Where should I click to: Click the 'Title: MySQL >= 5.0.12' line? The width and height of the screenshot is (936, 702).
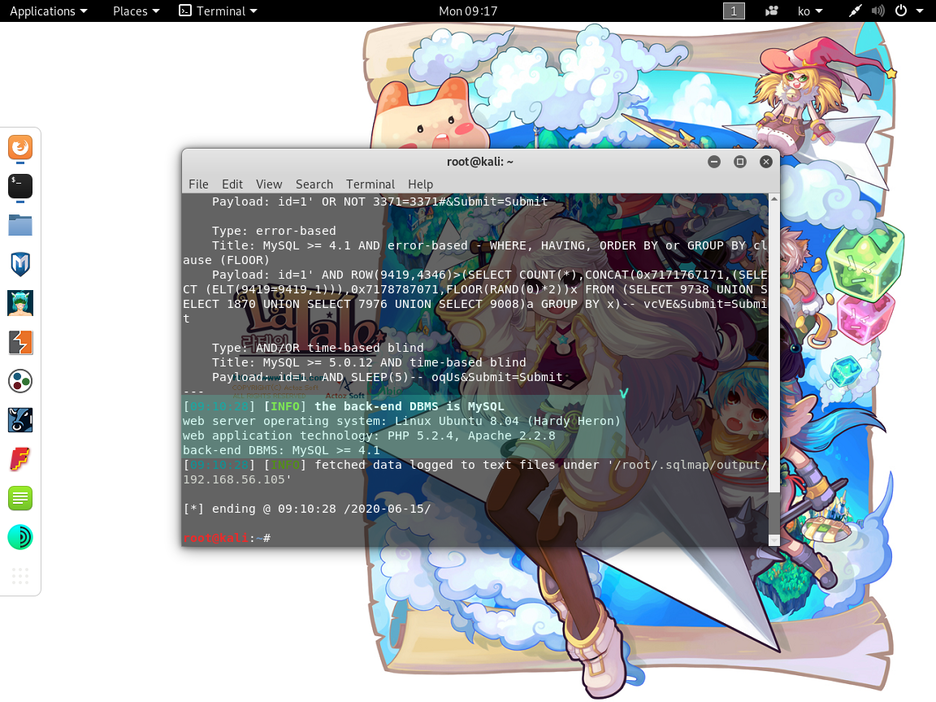[x=369, y=362]
